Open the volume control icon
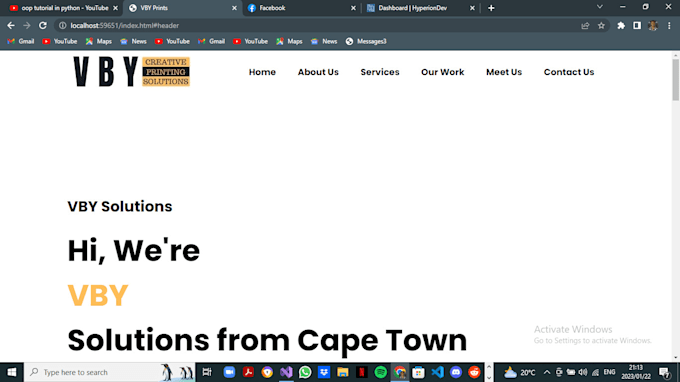 pyautogui.click(x=583, y=372)
